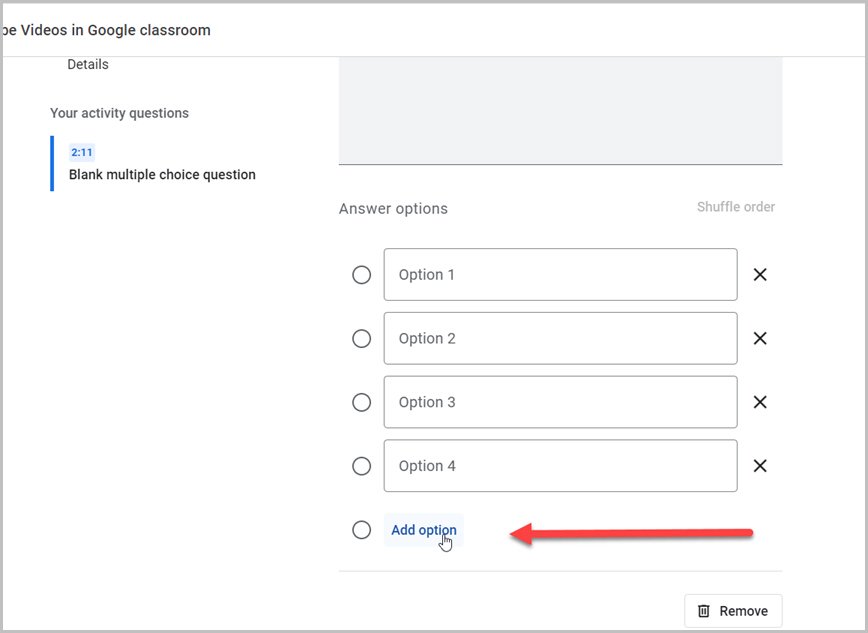The width and height of the screenshot is (868, 633).
Task: Select Blank multiple choice question item
Action: click(x=162, y=174)
